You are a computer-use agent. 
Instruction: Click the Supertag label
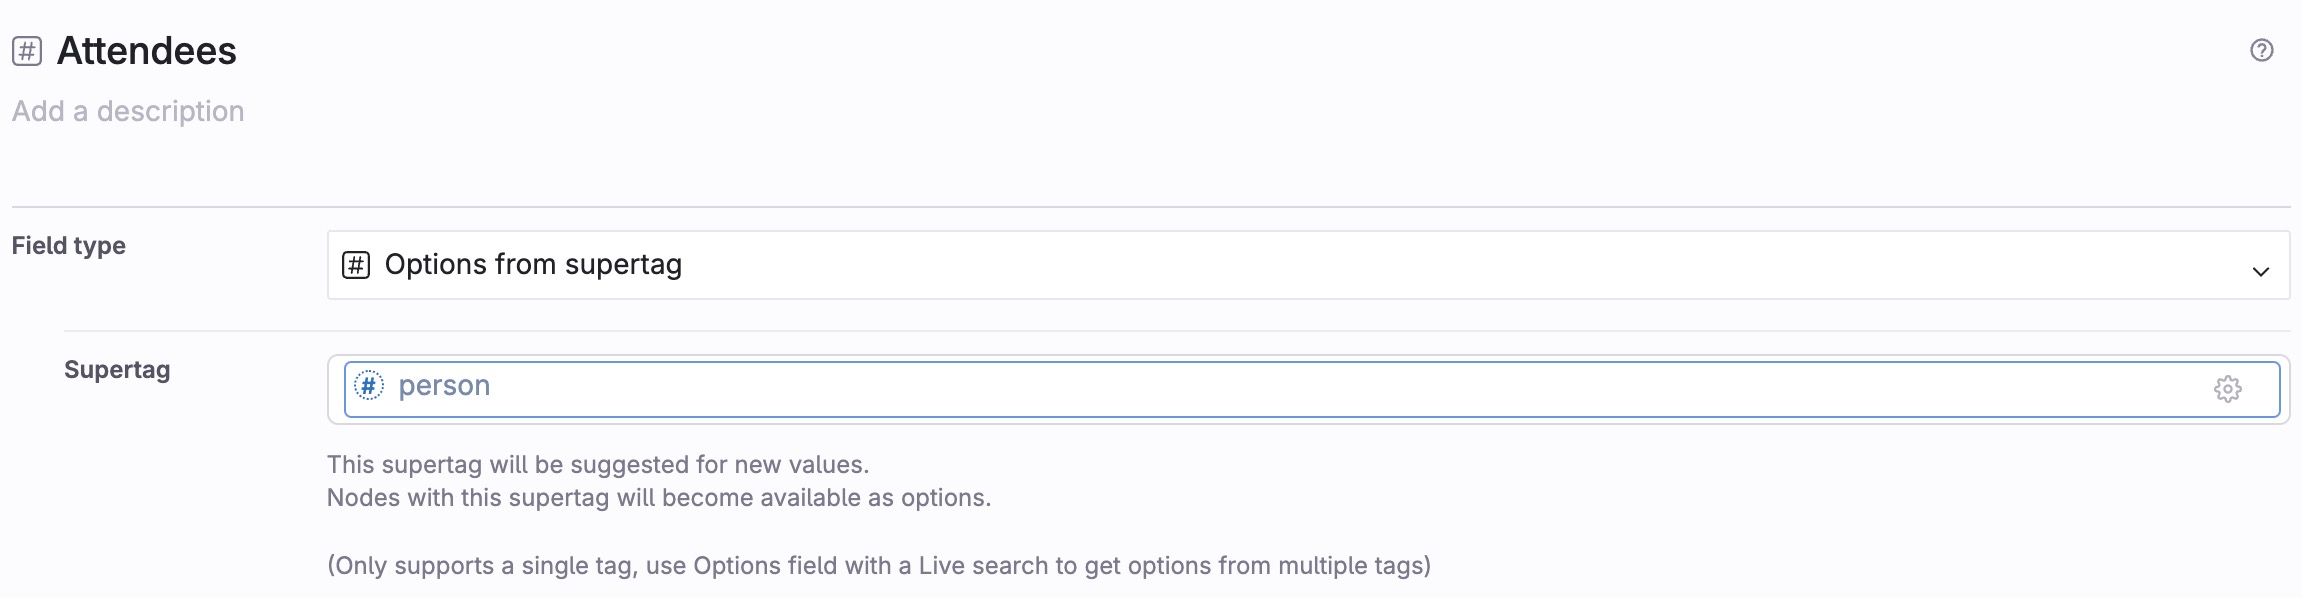(x=117, y=370)
